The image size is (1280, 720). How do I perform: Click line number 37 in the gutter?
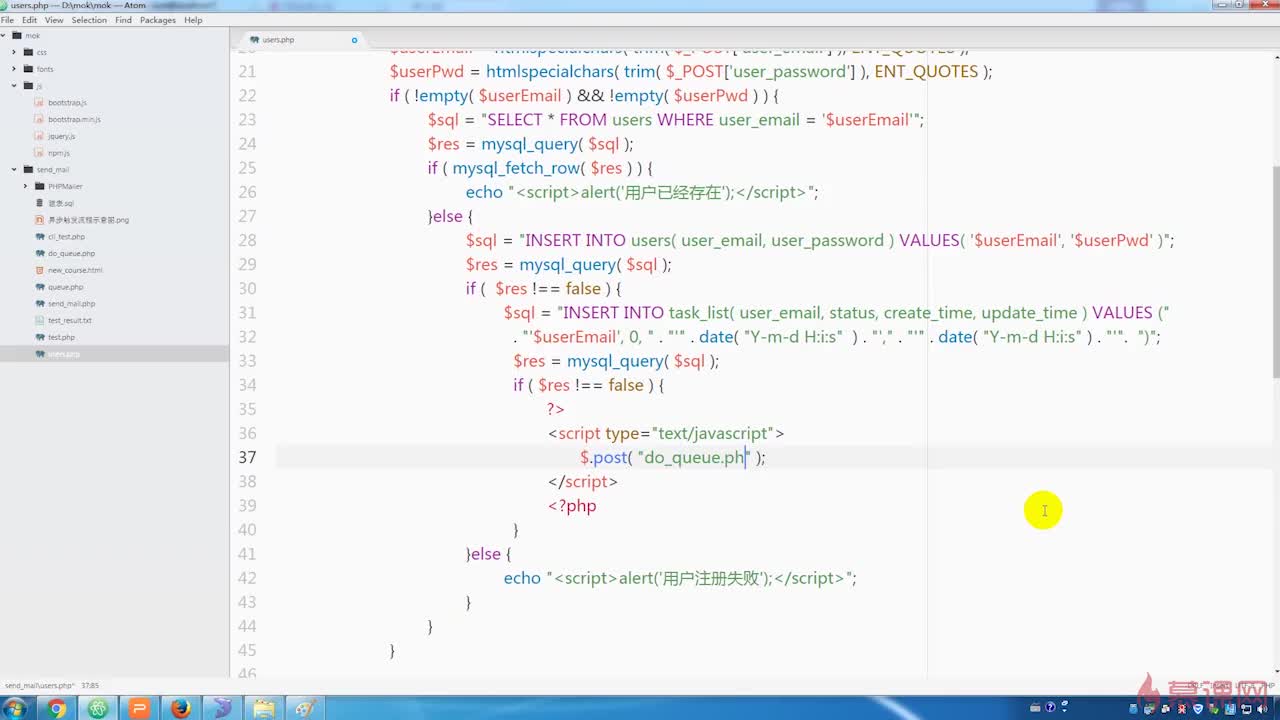tap(247, 457)
